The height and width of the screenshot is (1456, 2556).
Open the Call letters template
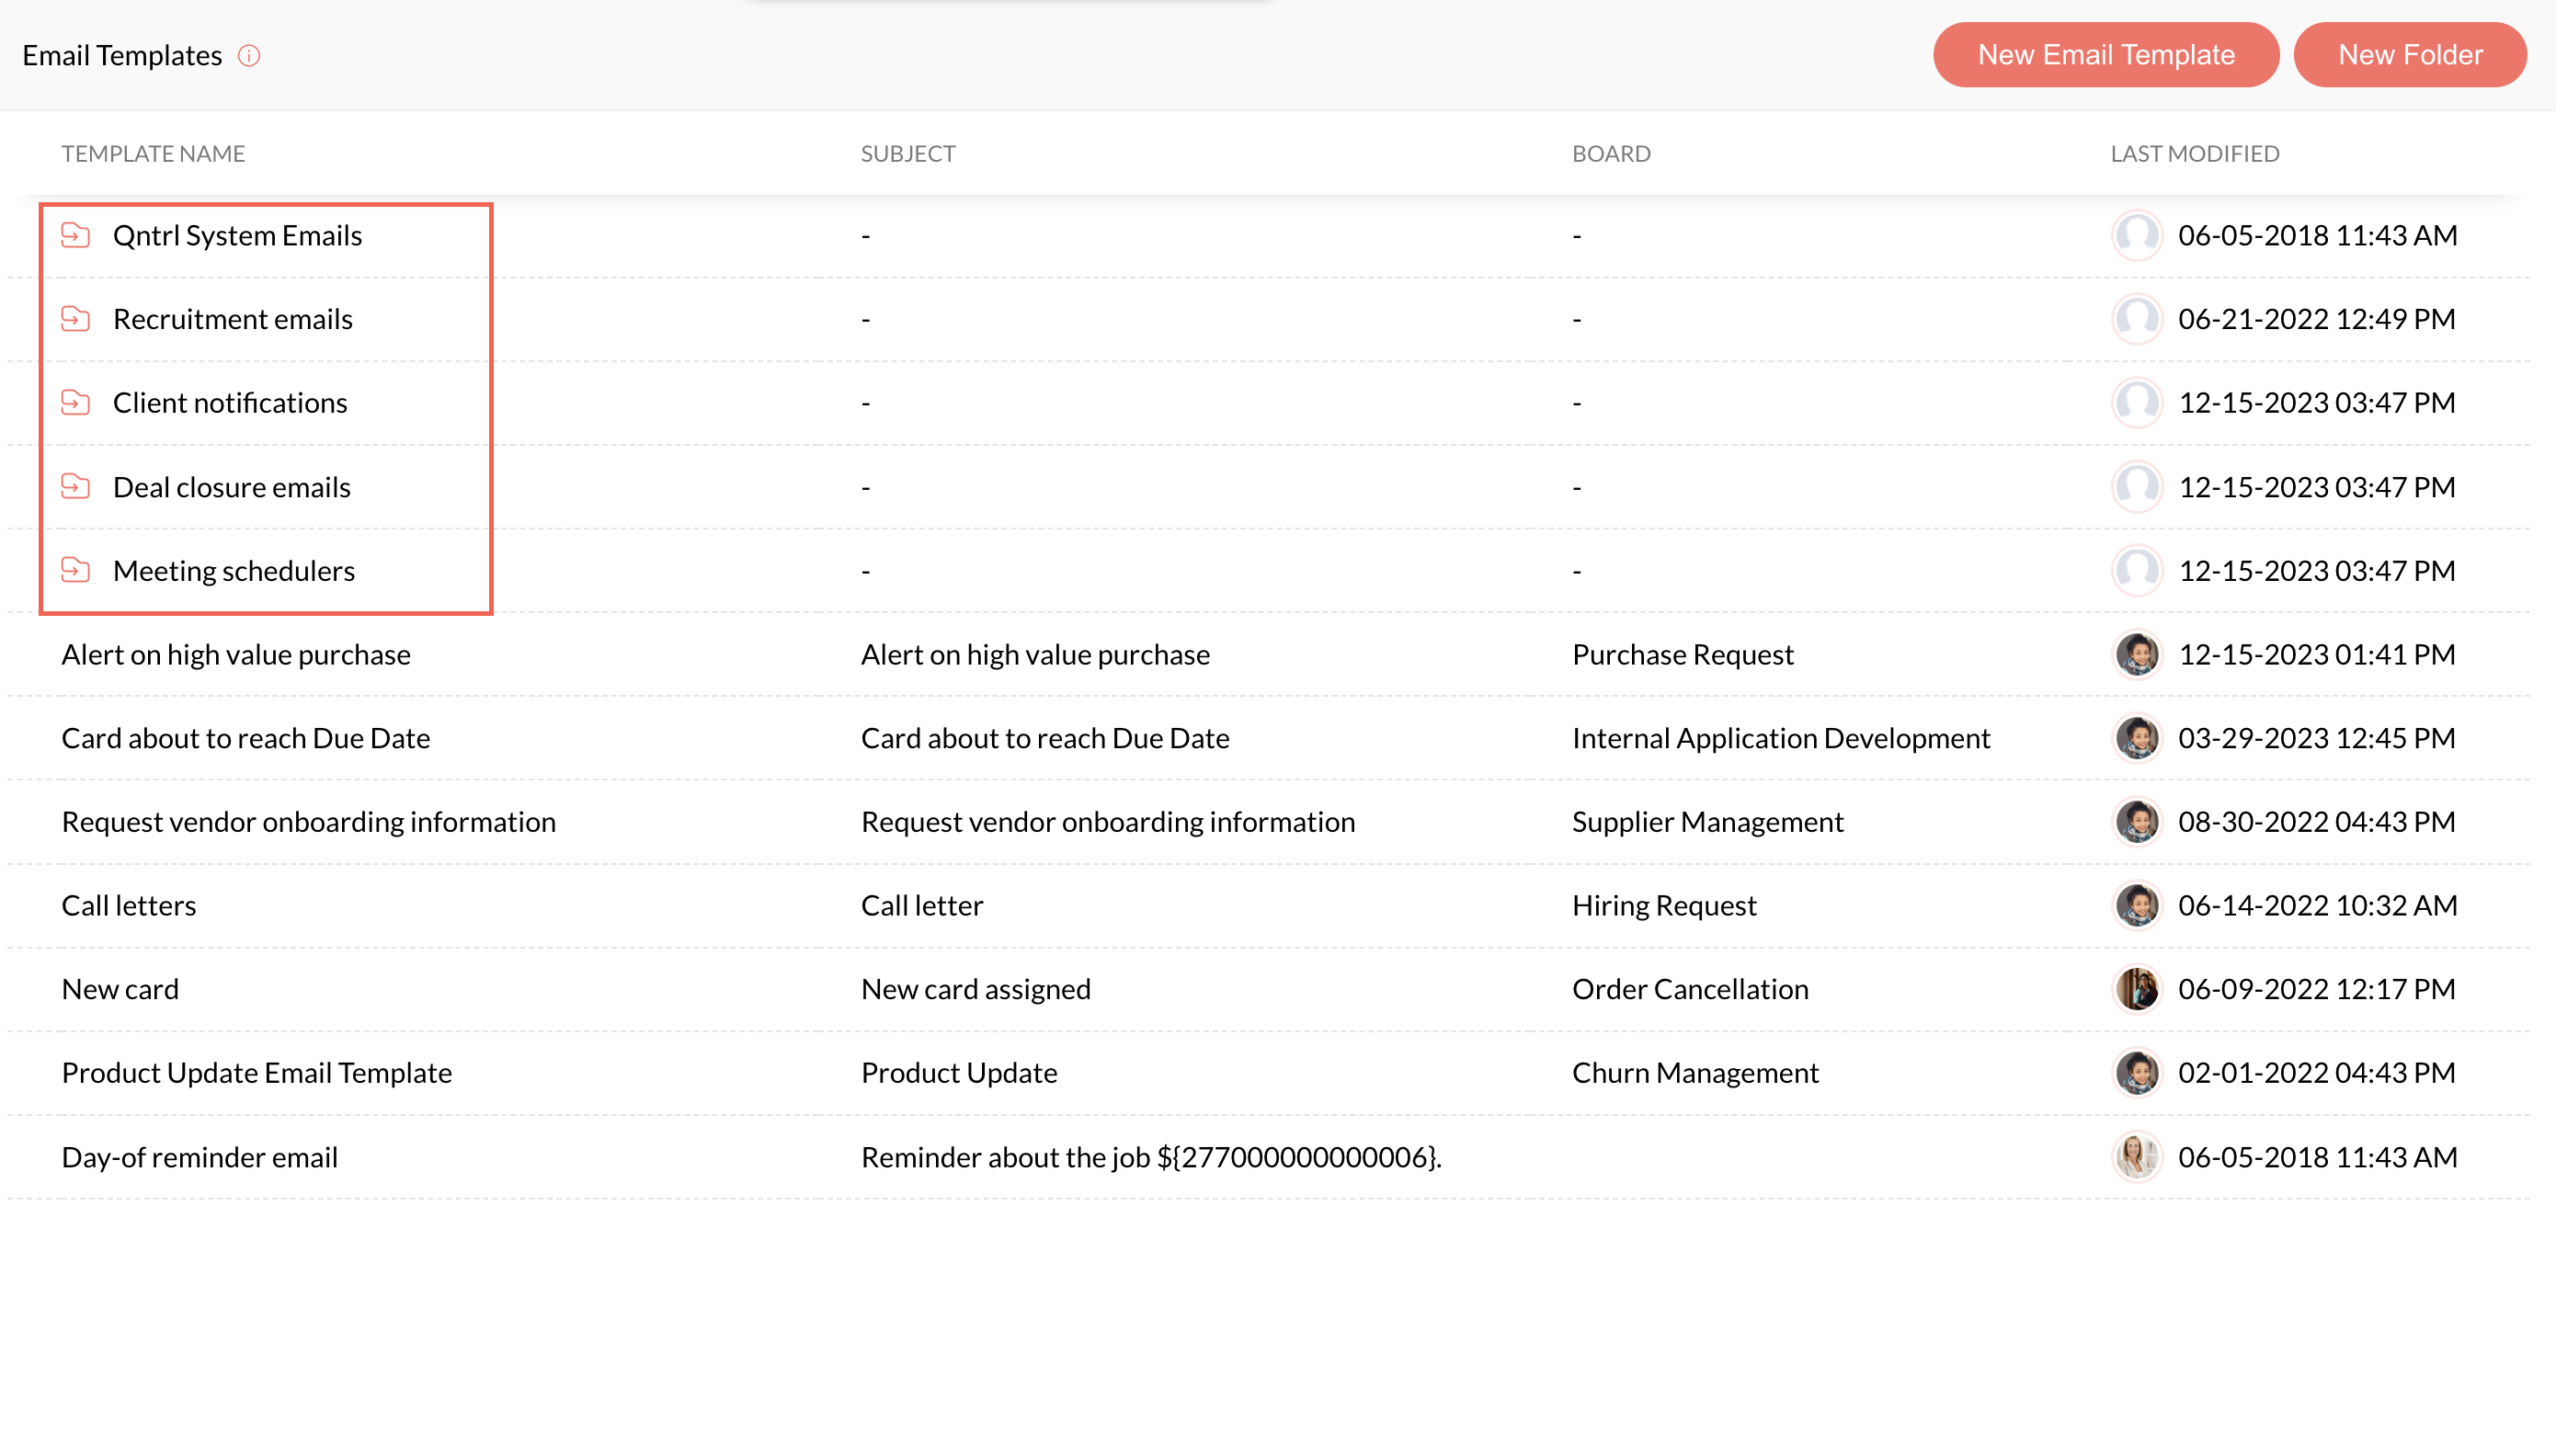(x=129, y=905)
